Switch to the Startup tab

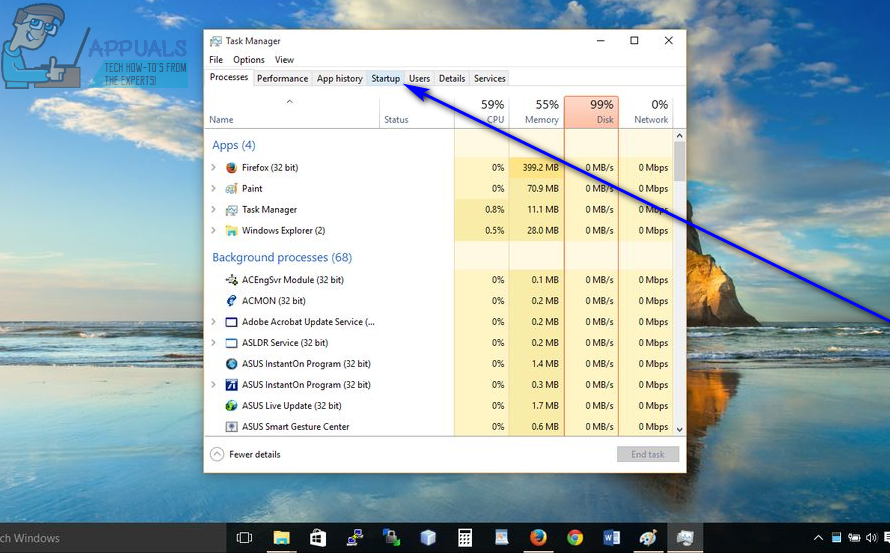[x=385, y=78]
